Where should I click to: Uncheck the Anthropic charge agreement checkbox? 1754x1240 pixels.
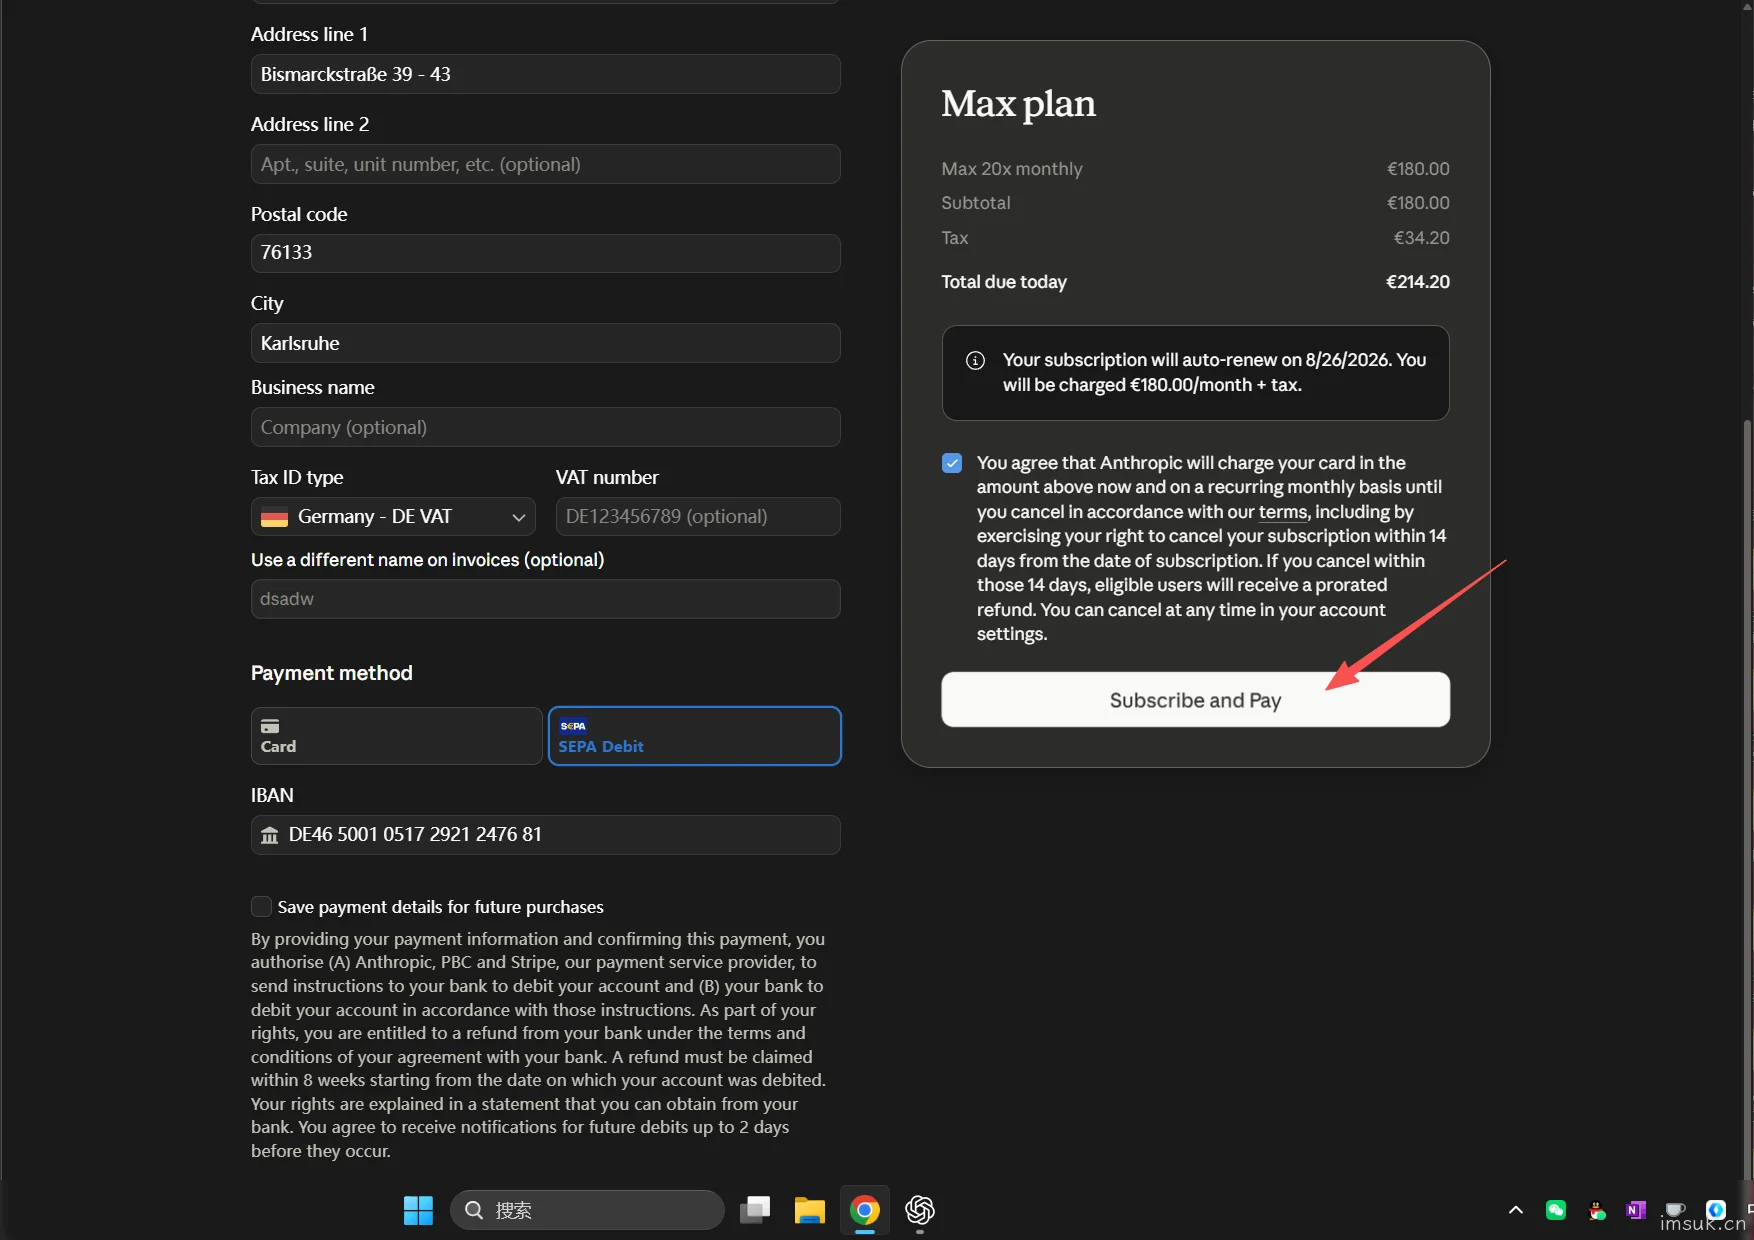952,463
